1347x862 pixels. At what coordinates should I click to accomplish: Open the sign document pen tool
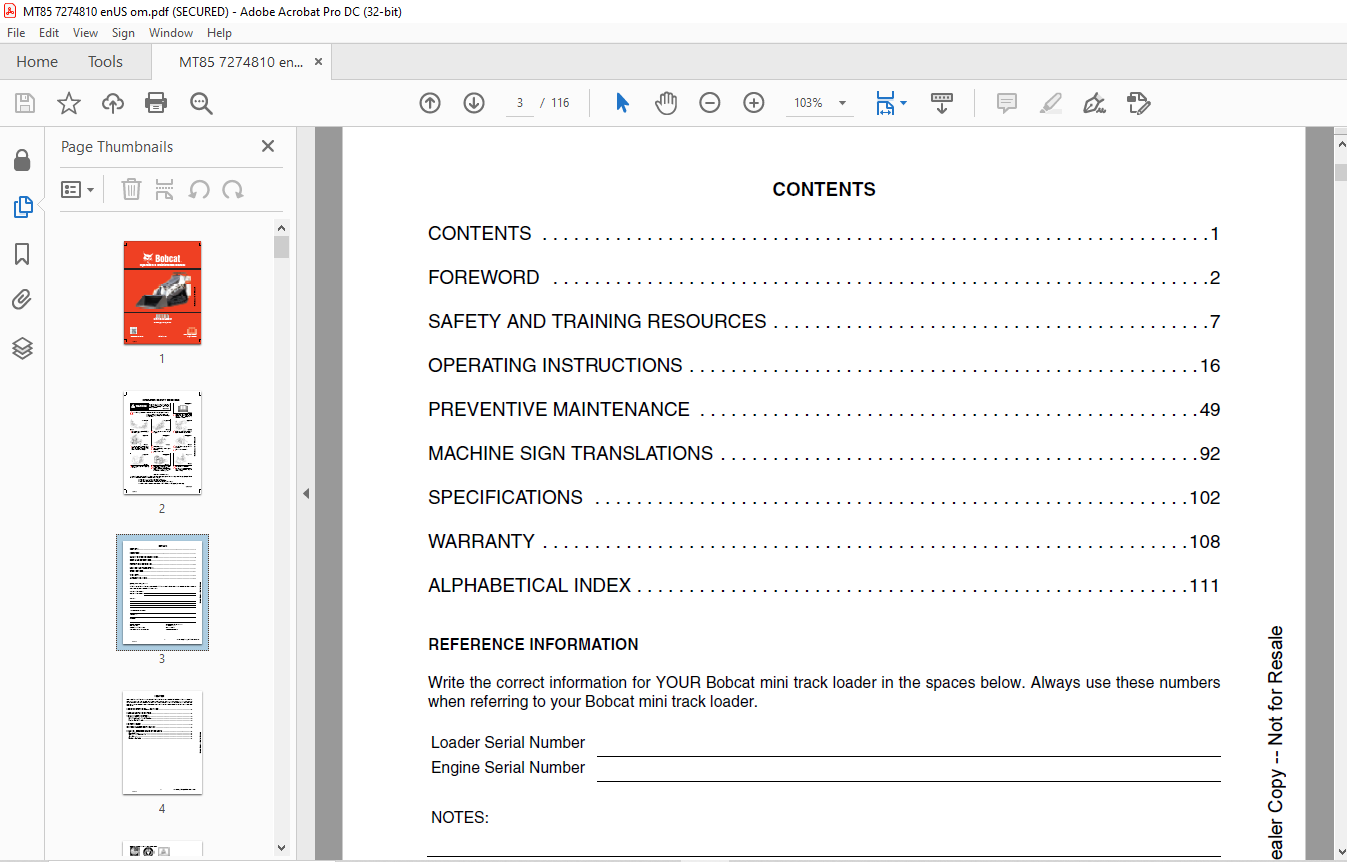(x=1094, y=103)
